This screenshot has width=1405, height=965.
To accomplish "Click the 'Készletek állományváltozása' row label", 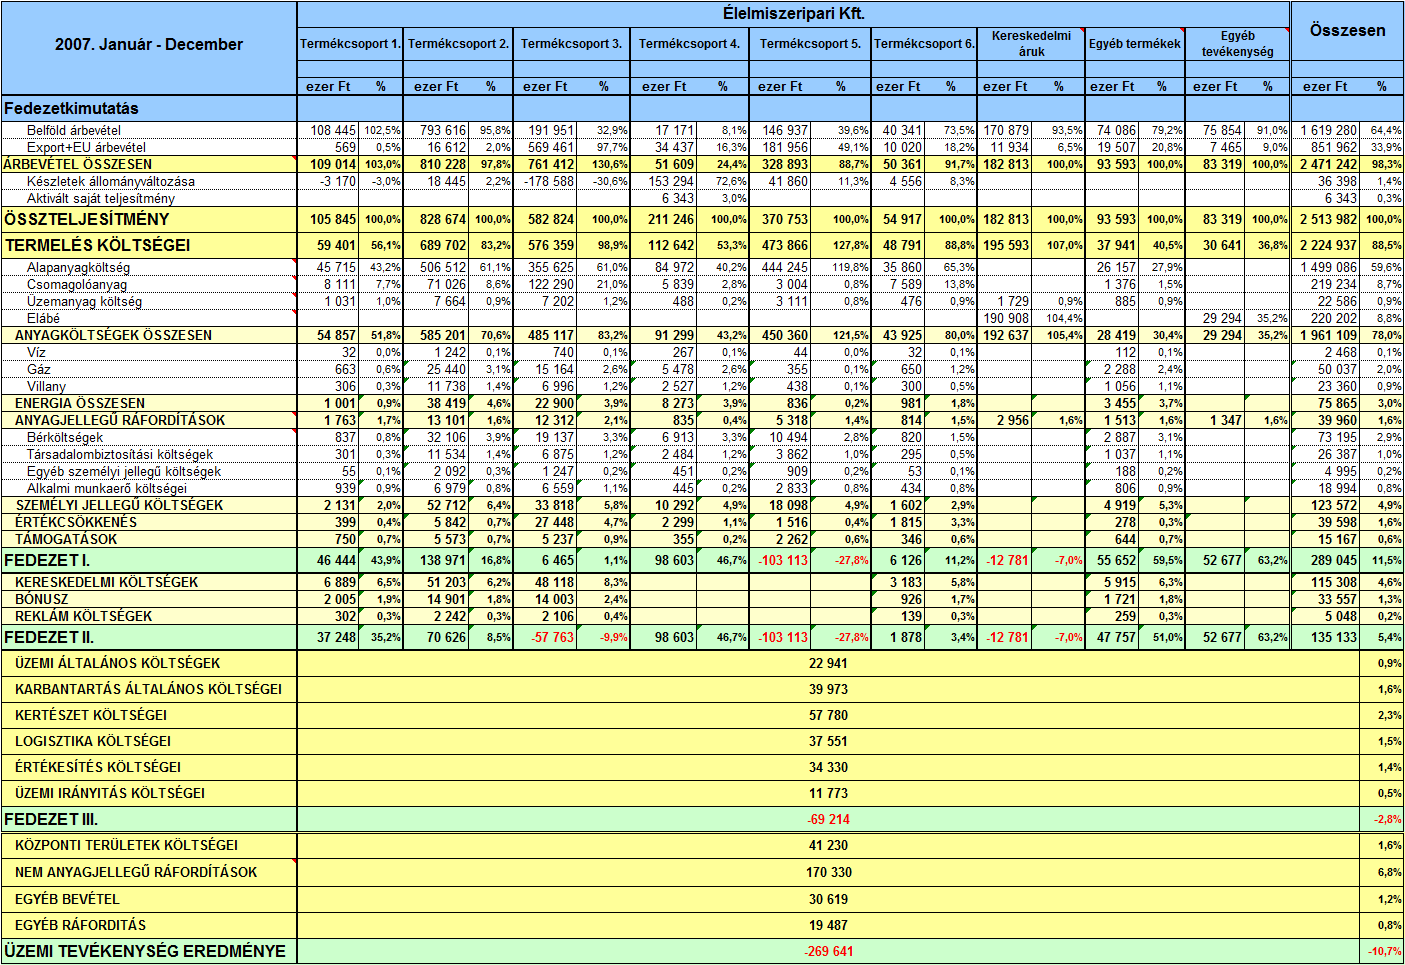I will click(x=111, y=182).
